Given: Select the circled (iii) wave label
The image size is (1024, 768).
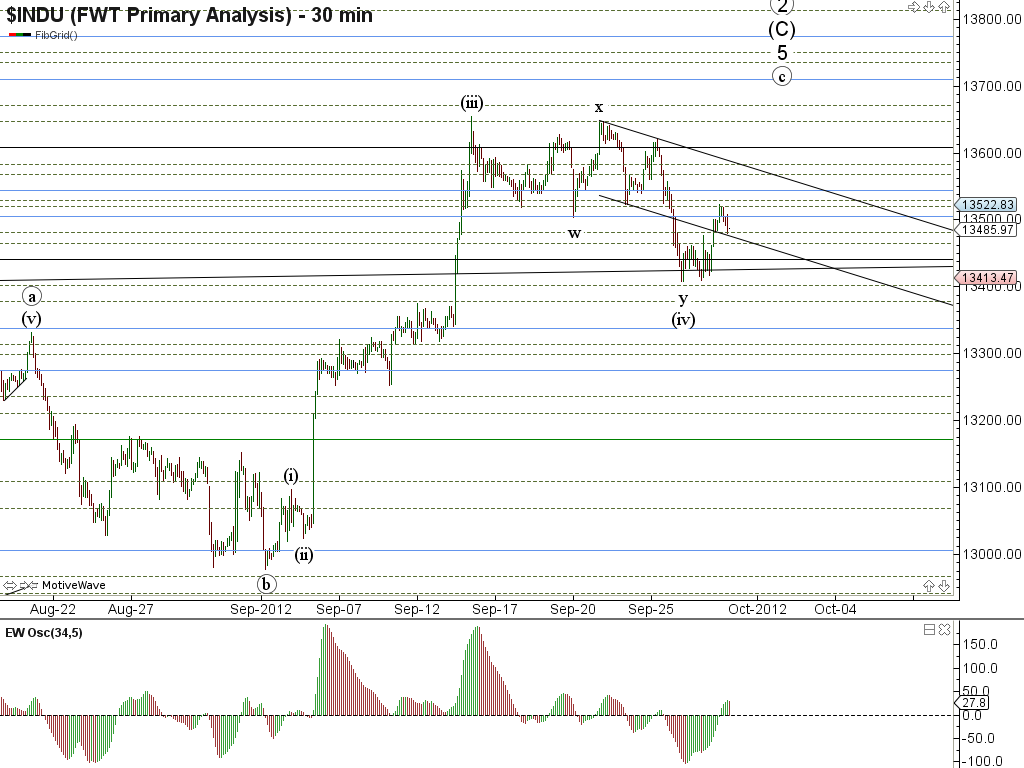Looking at the screenshot, I should (x=472, y=103).
